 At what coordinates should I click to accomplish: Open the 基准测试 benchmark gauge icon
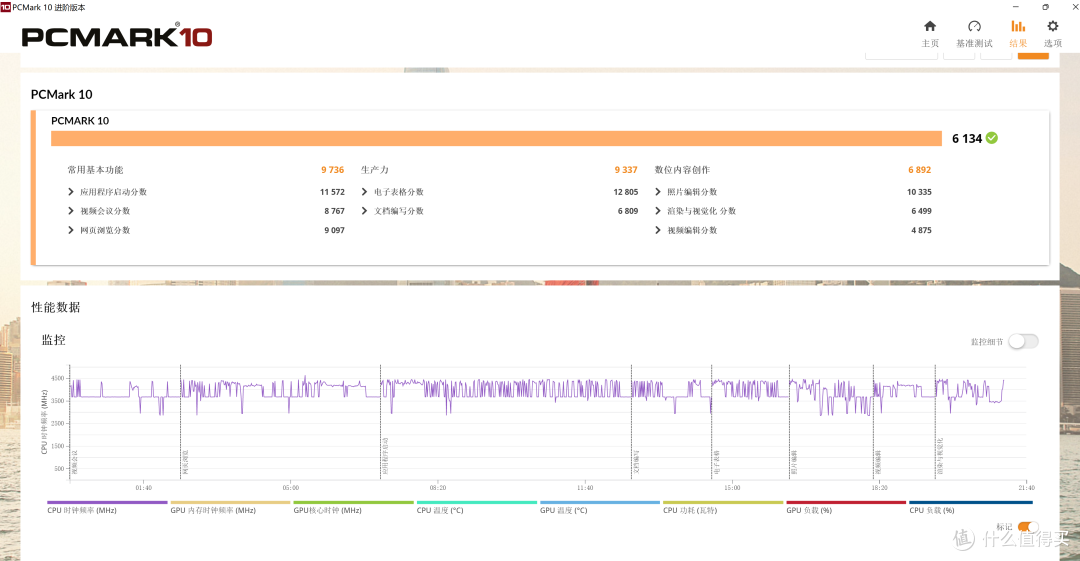coord(974,26)
